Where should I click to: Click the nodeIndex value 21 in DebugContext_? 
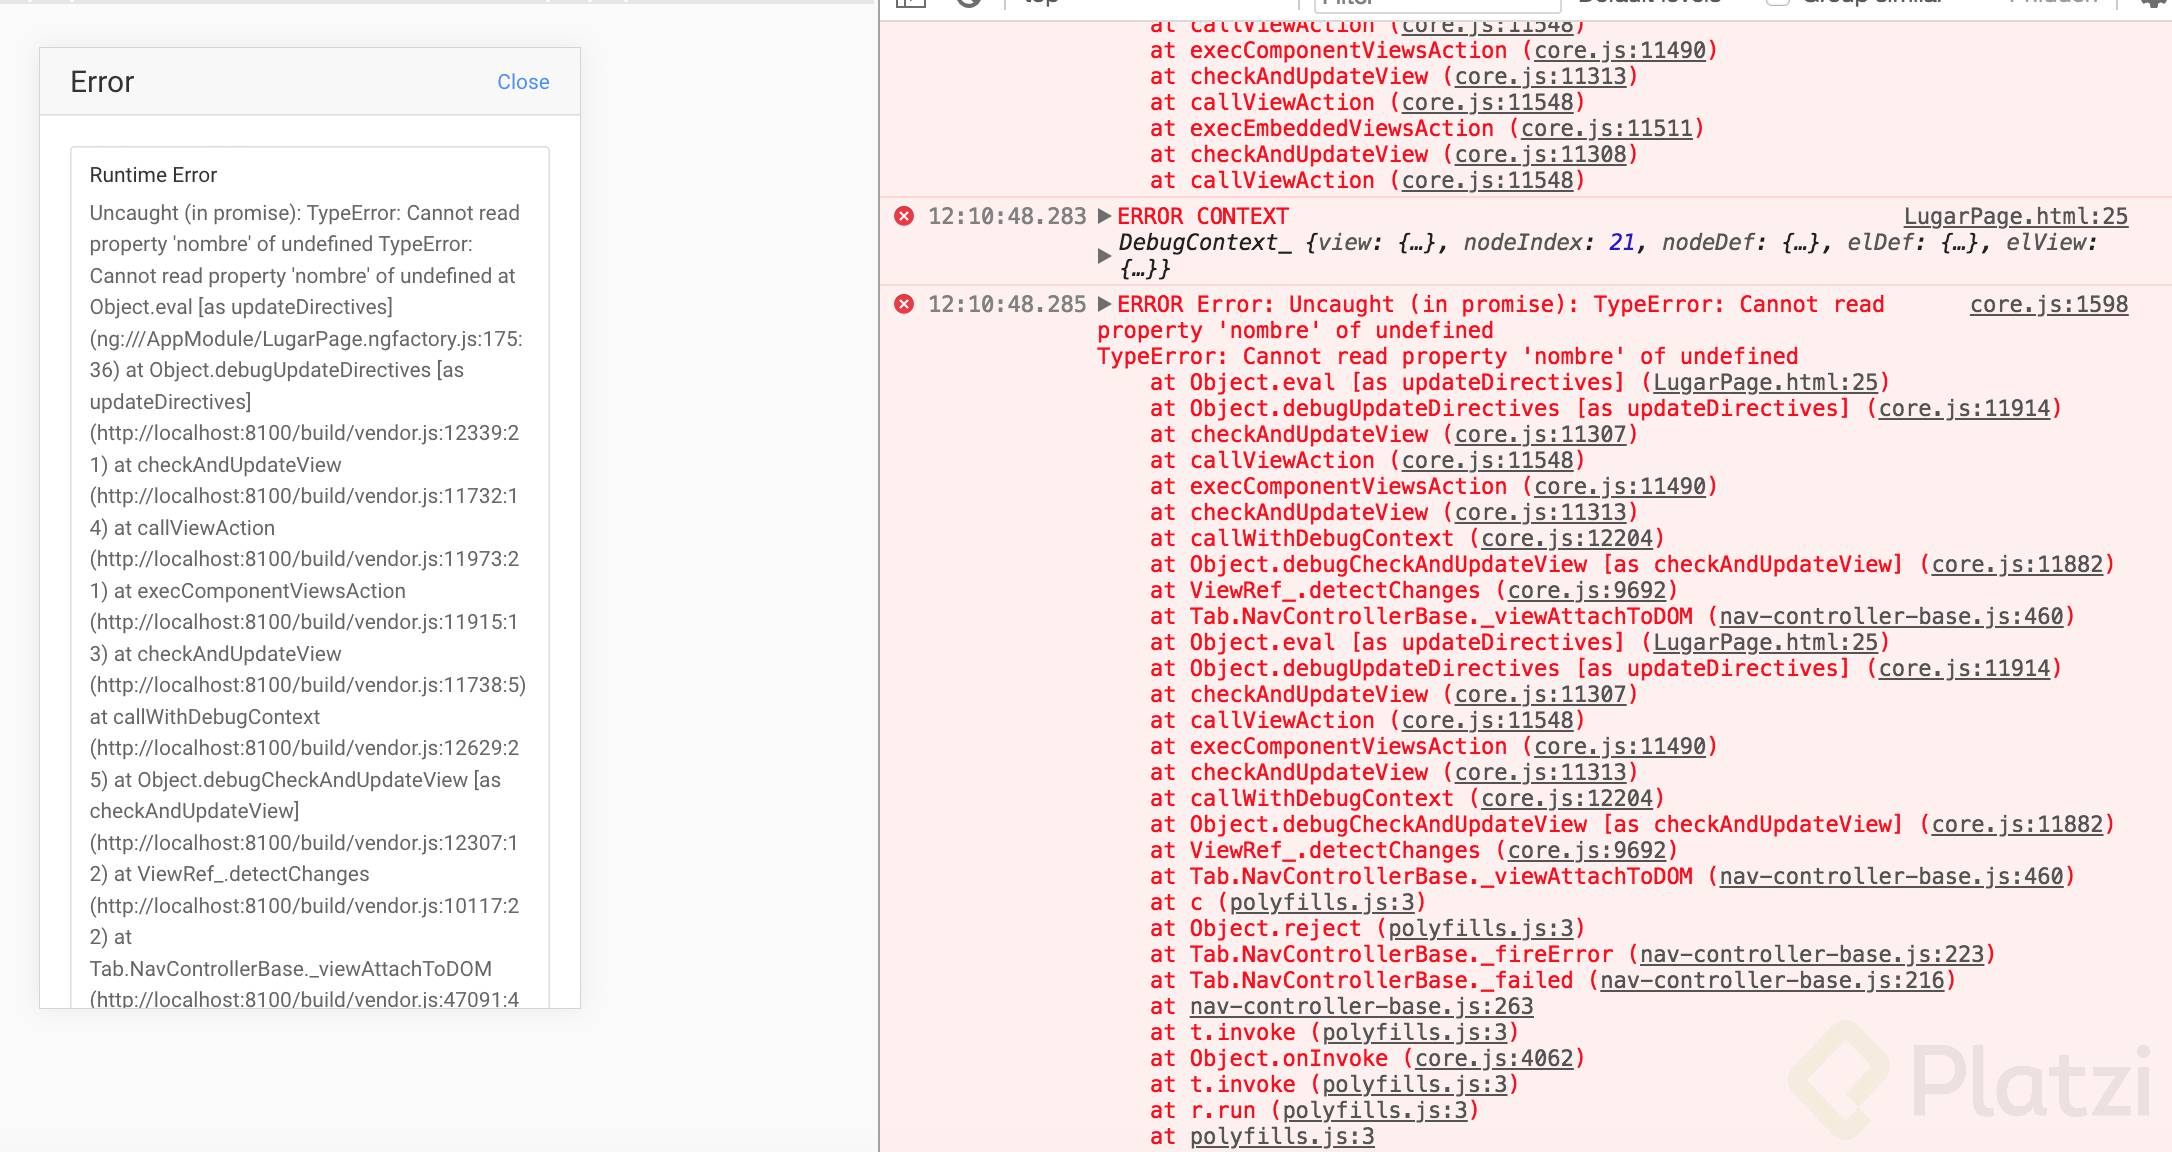1621,242
